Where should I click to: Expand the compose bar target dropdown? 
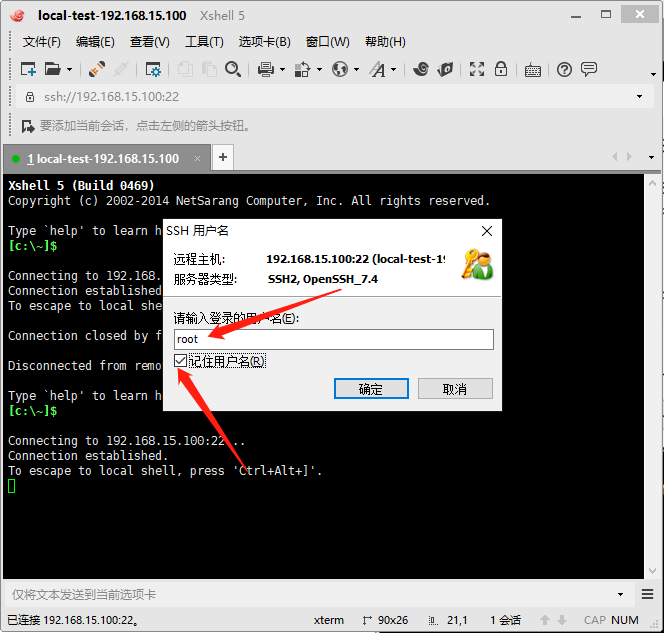(x=620, y=594)
